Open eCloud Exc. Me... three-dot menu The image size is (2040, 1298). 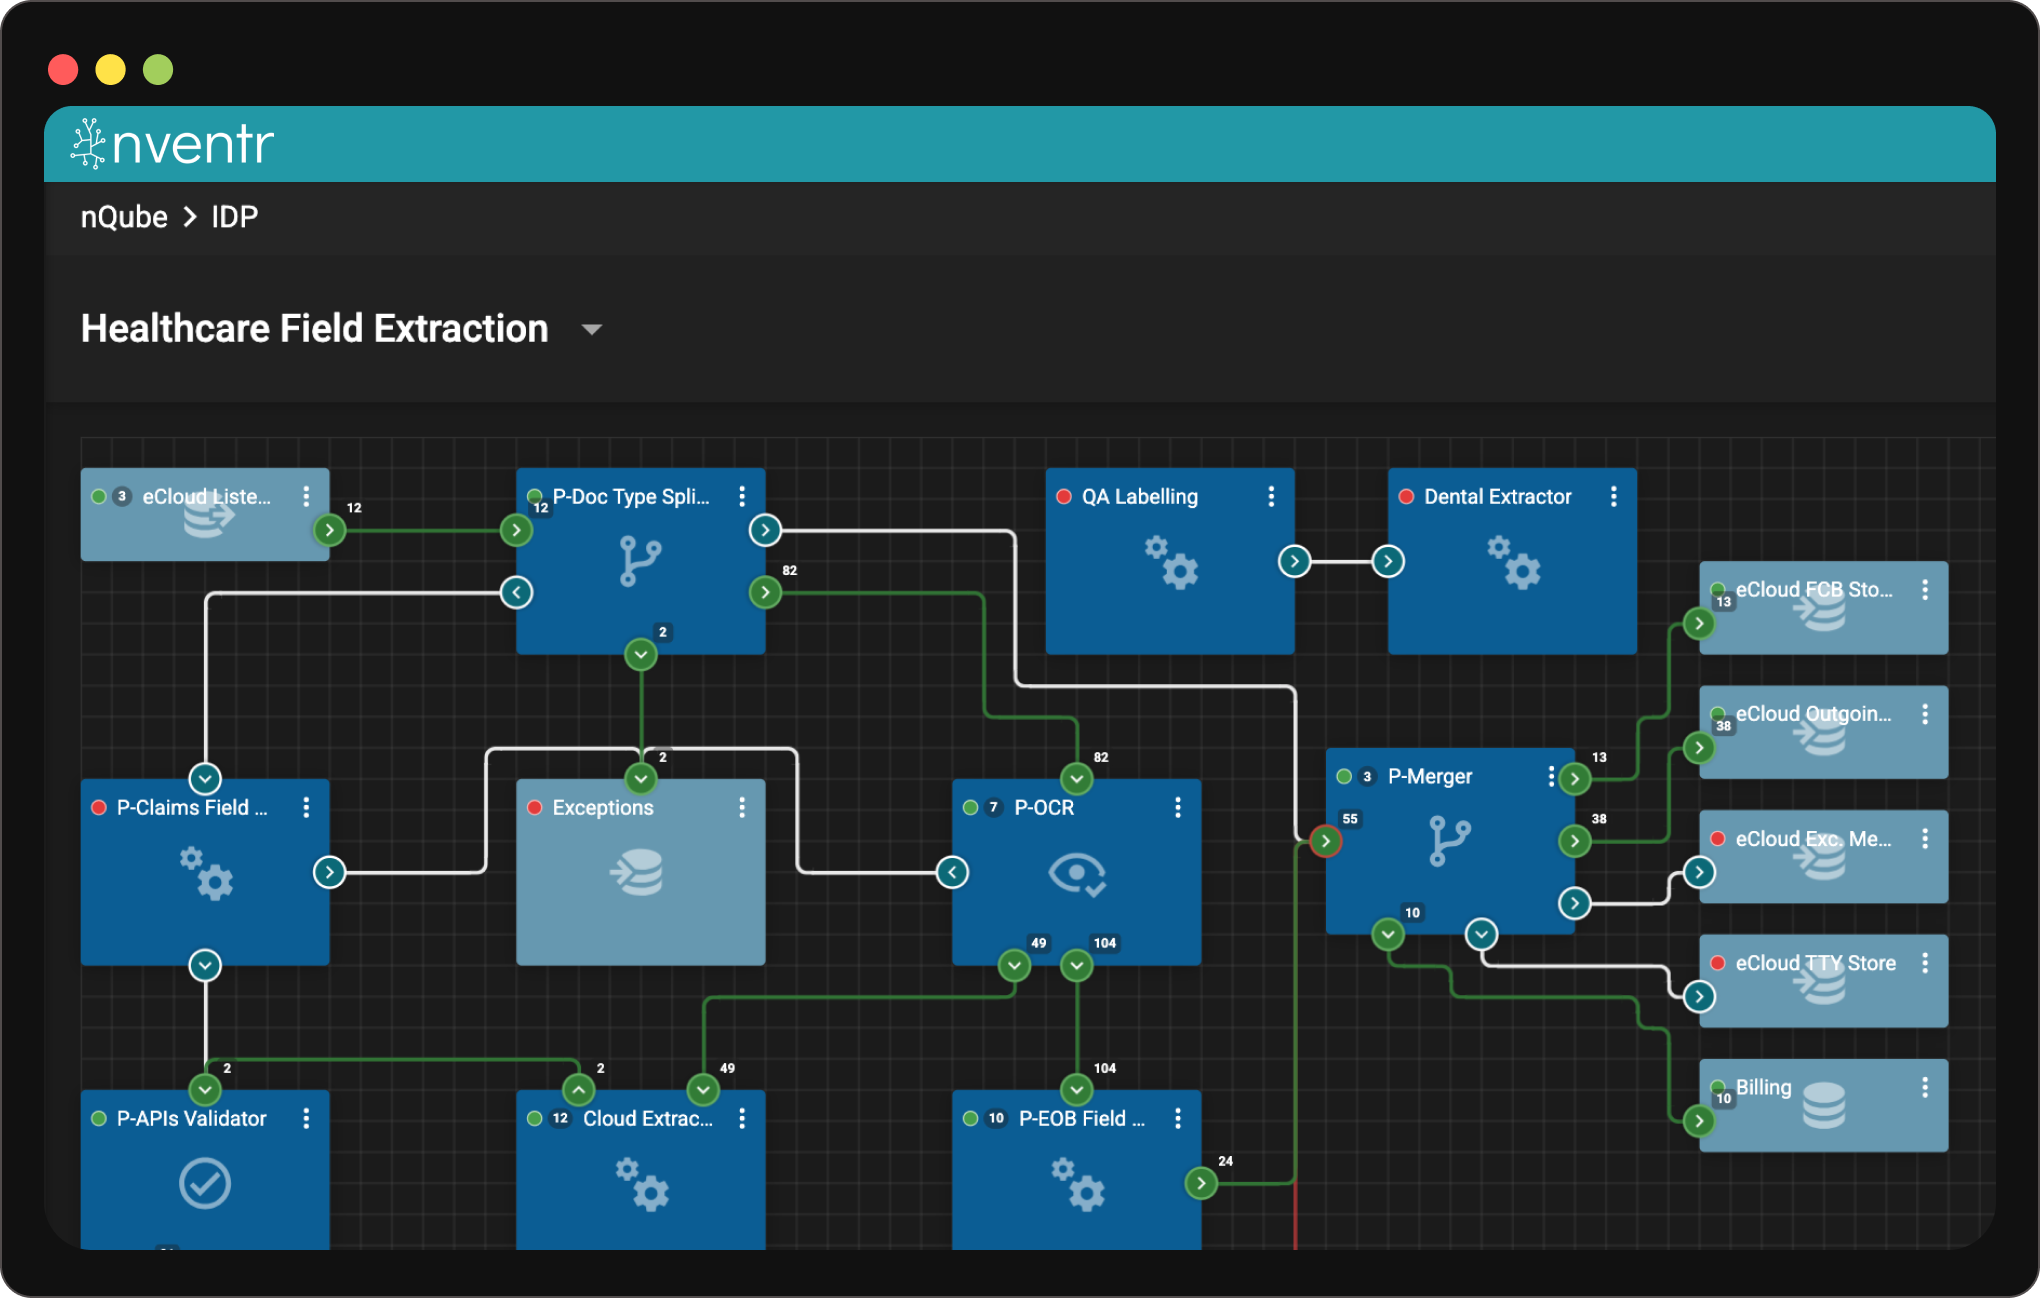click(1925, 839)
